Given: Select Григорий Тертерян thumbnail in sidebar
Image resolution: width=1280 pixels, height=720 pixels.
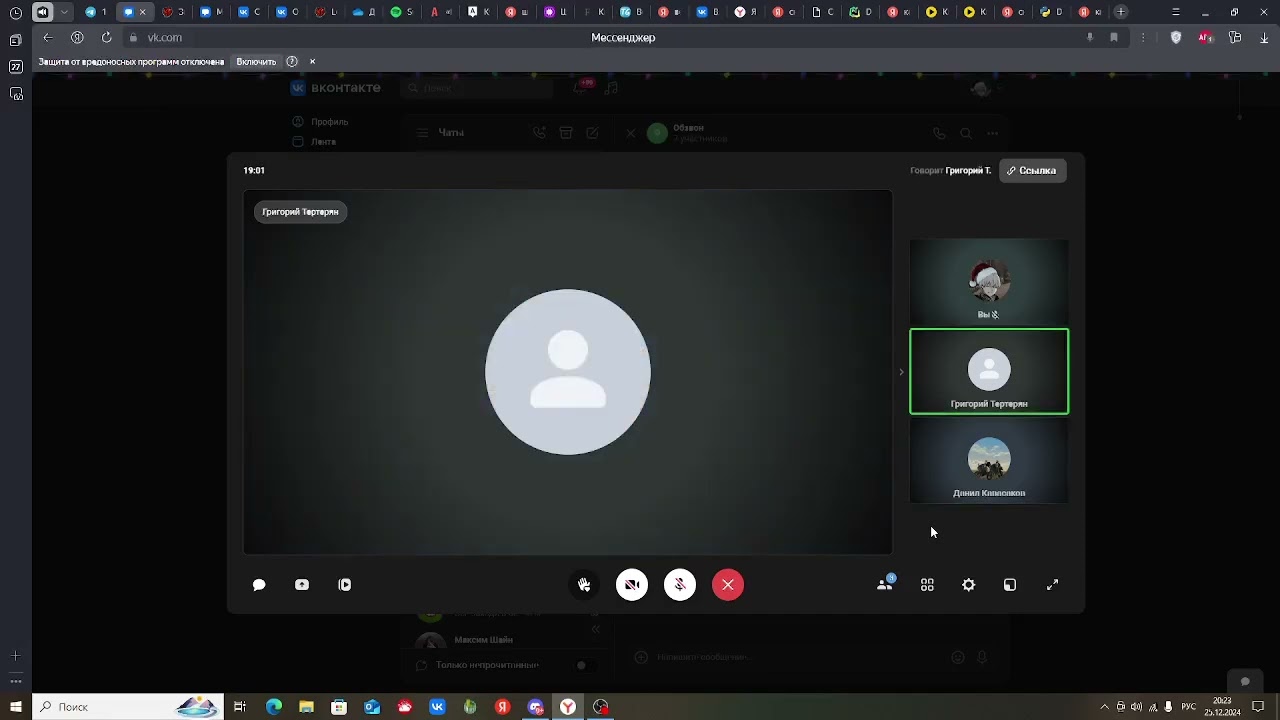Looking at the screenshot, I should point(989,371).
